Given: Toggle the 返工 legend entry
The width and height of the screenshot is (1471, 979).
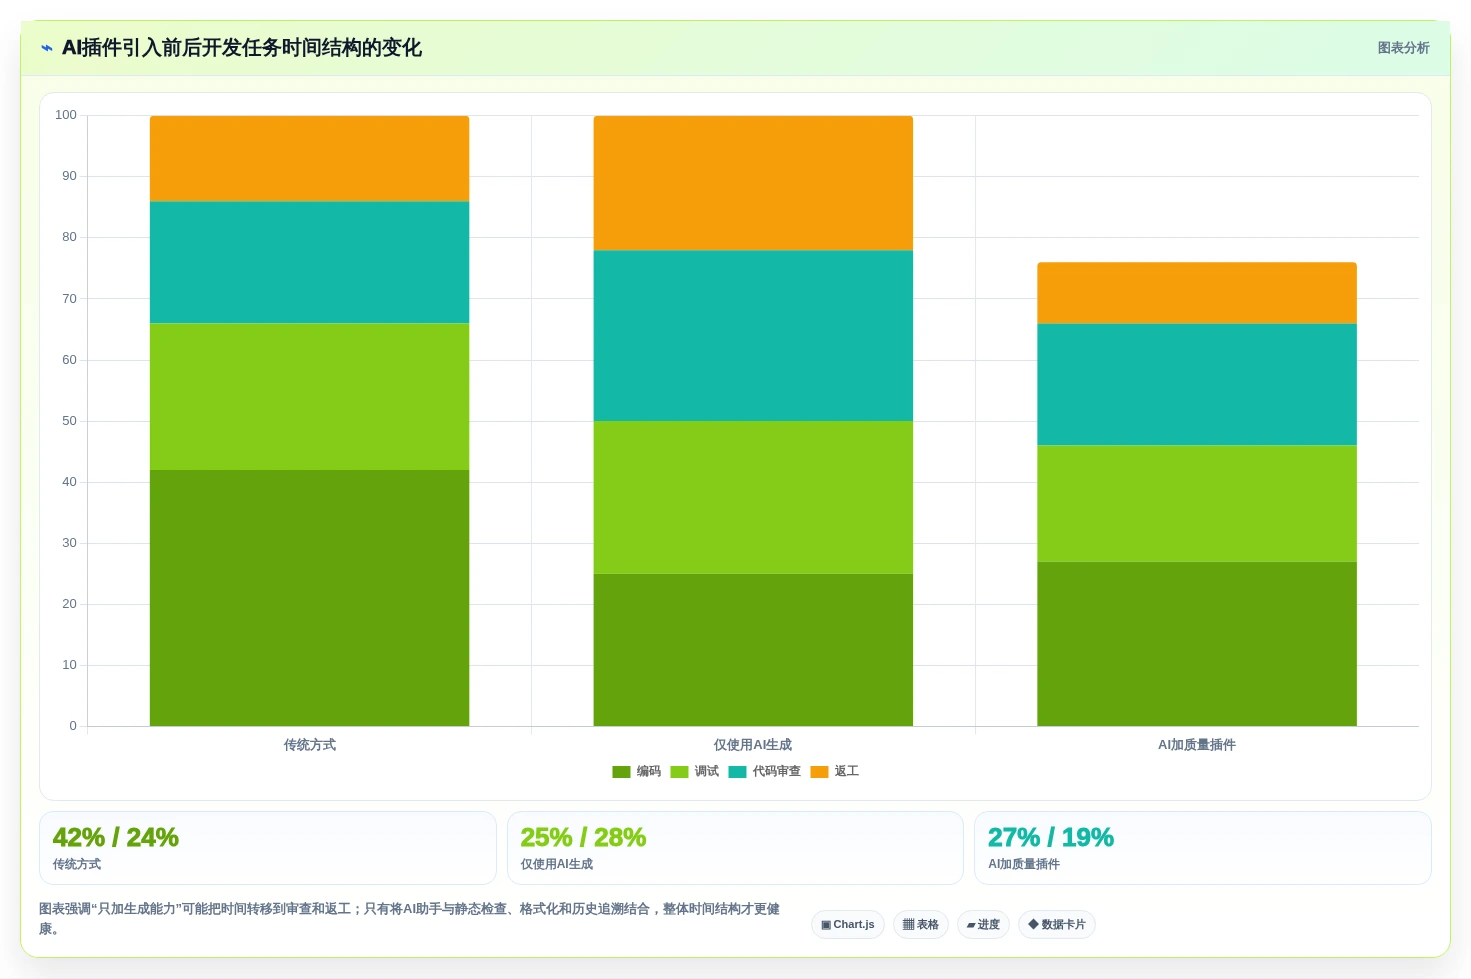Looking at the screenshot, I should point(834,771).
